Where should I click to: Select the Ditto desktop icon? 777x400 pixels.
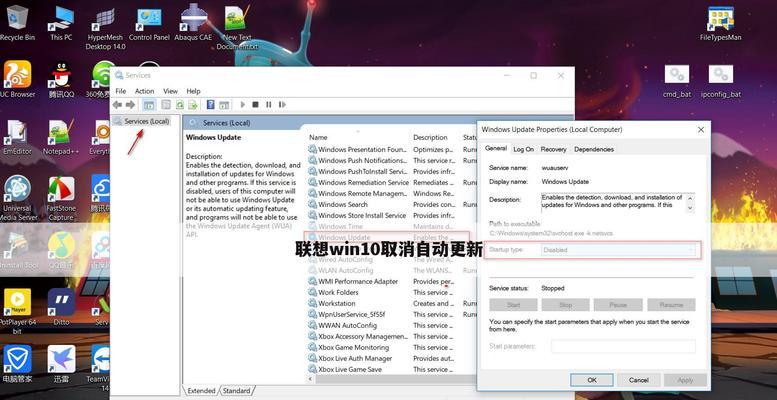[x=61, y=307]
